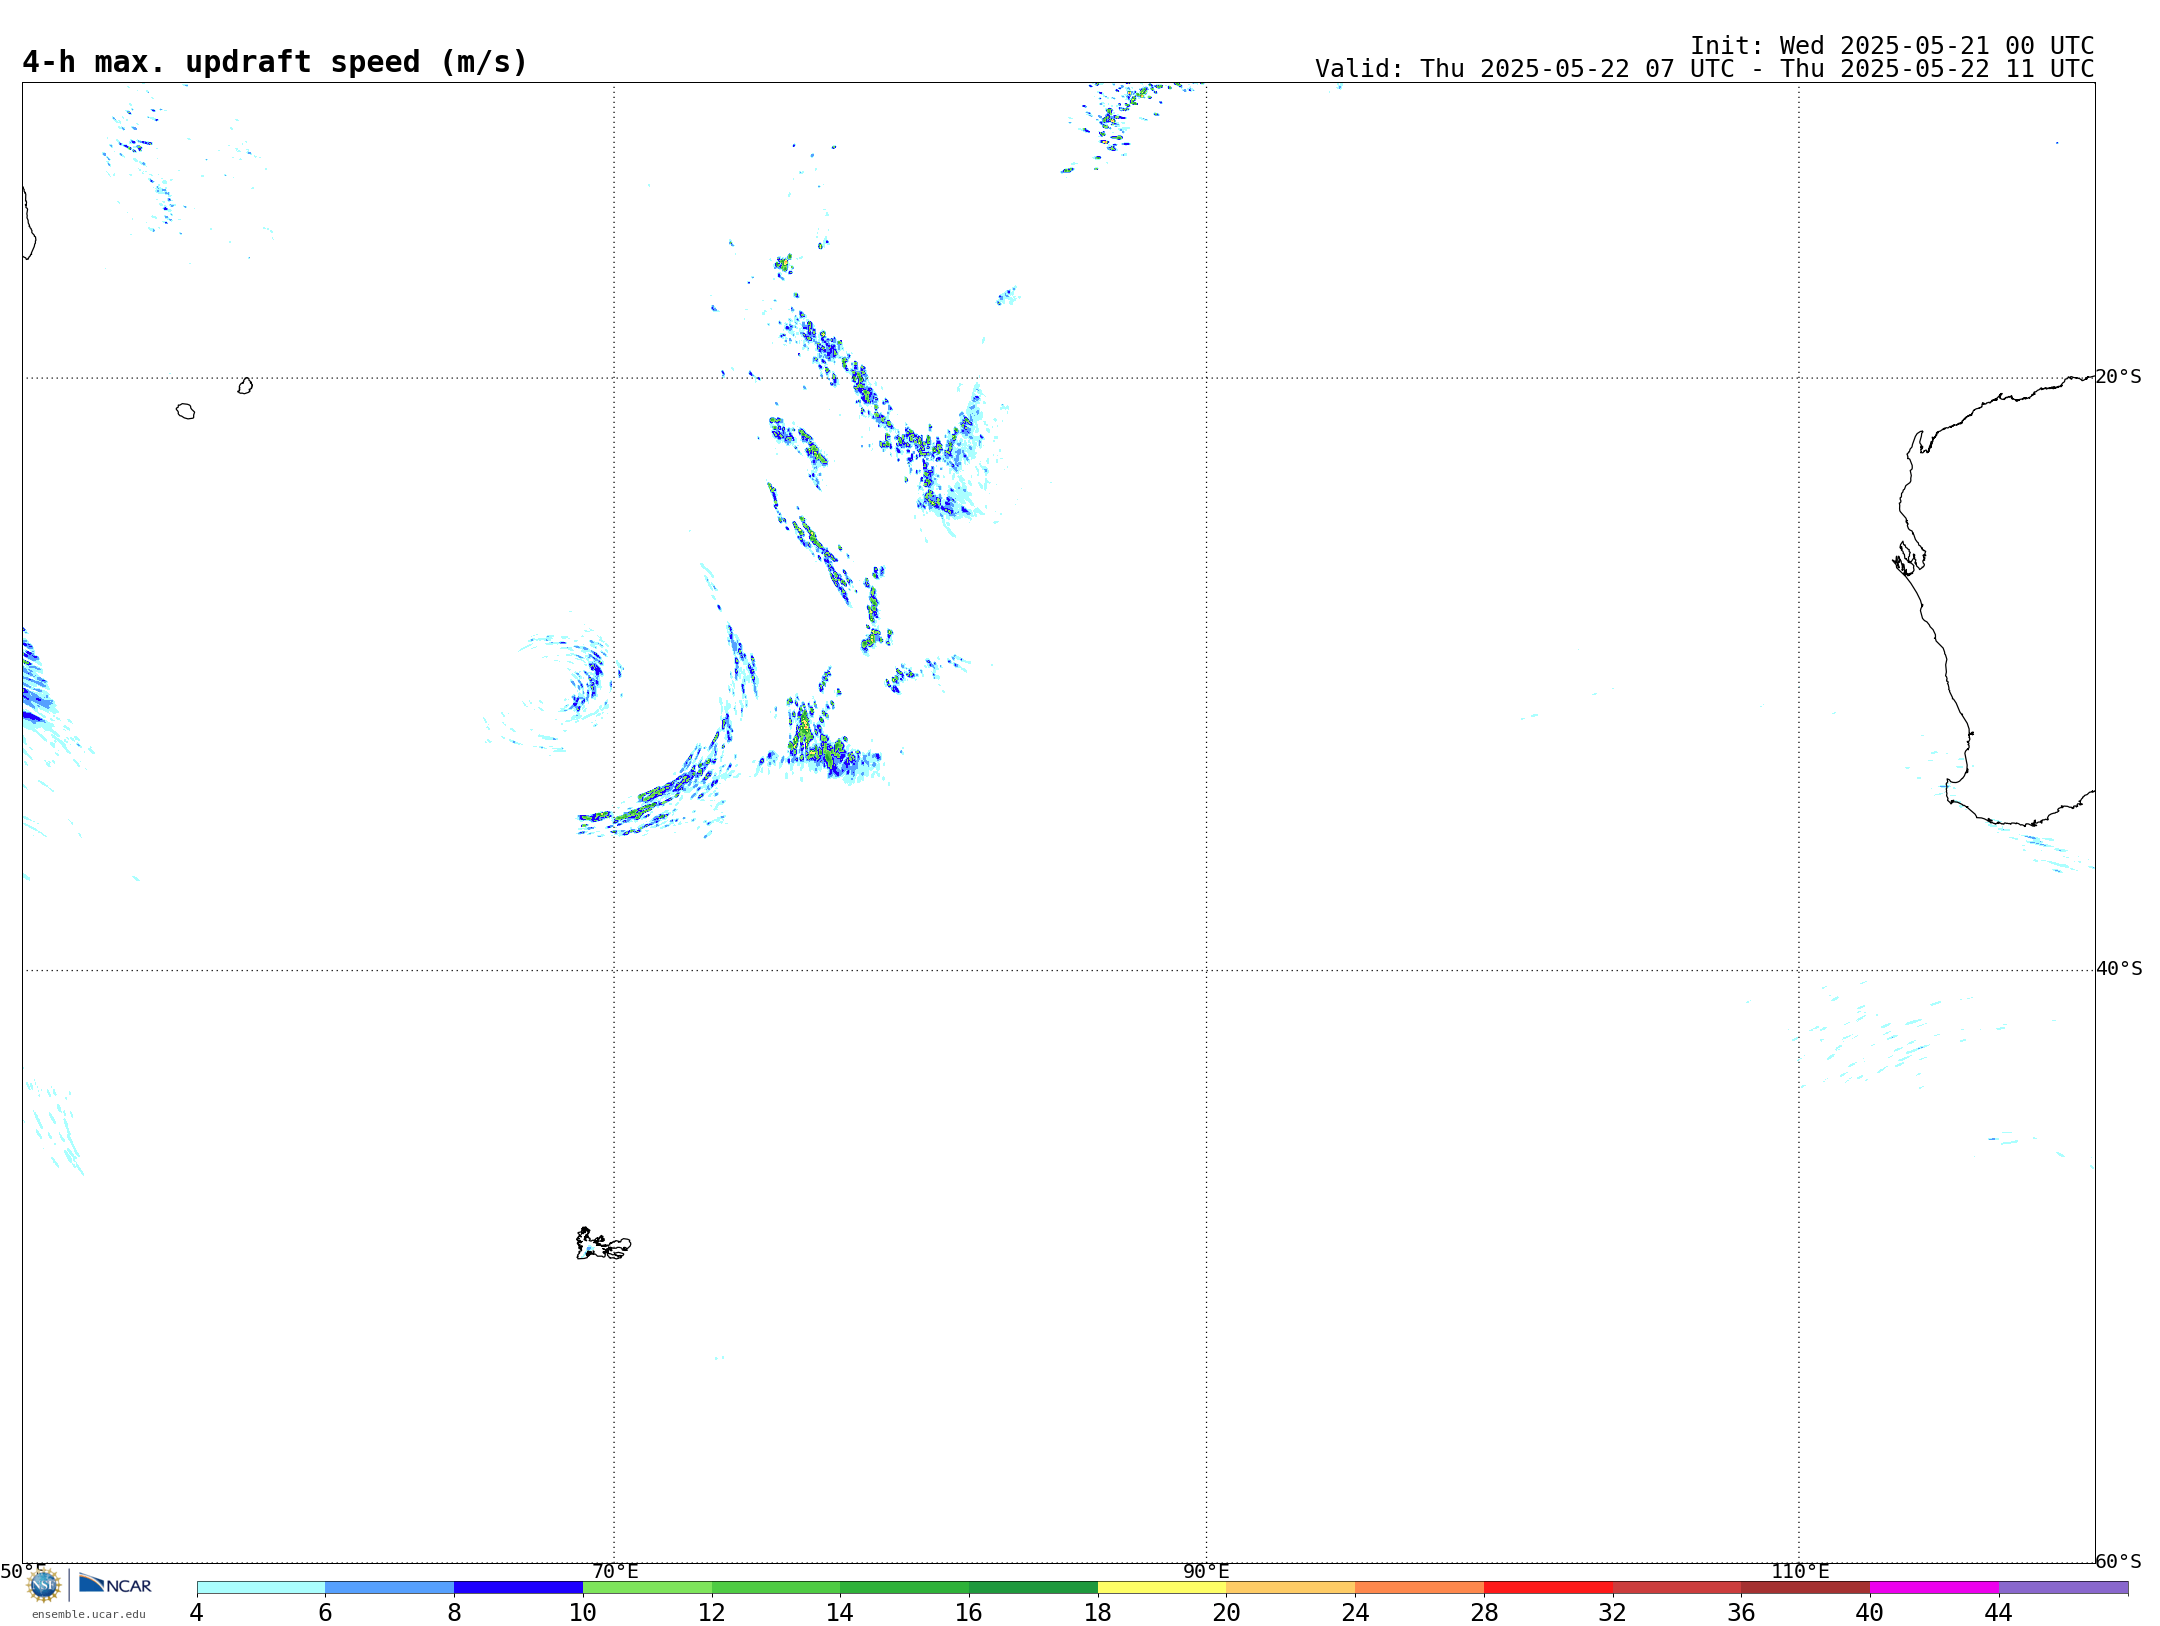The width and height of the screenshot is (2160, 1626).
Task: Click the 50°E longitude label
Action: coord(23,1572)
